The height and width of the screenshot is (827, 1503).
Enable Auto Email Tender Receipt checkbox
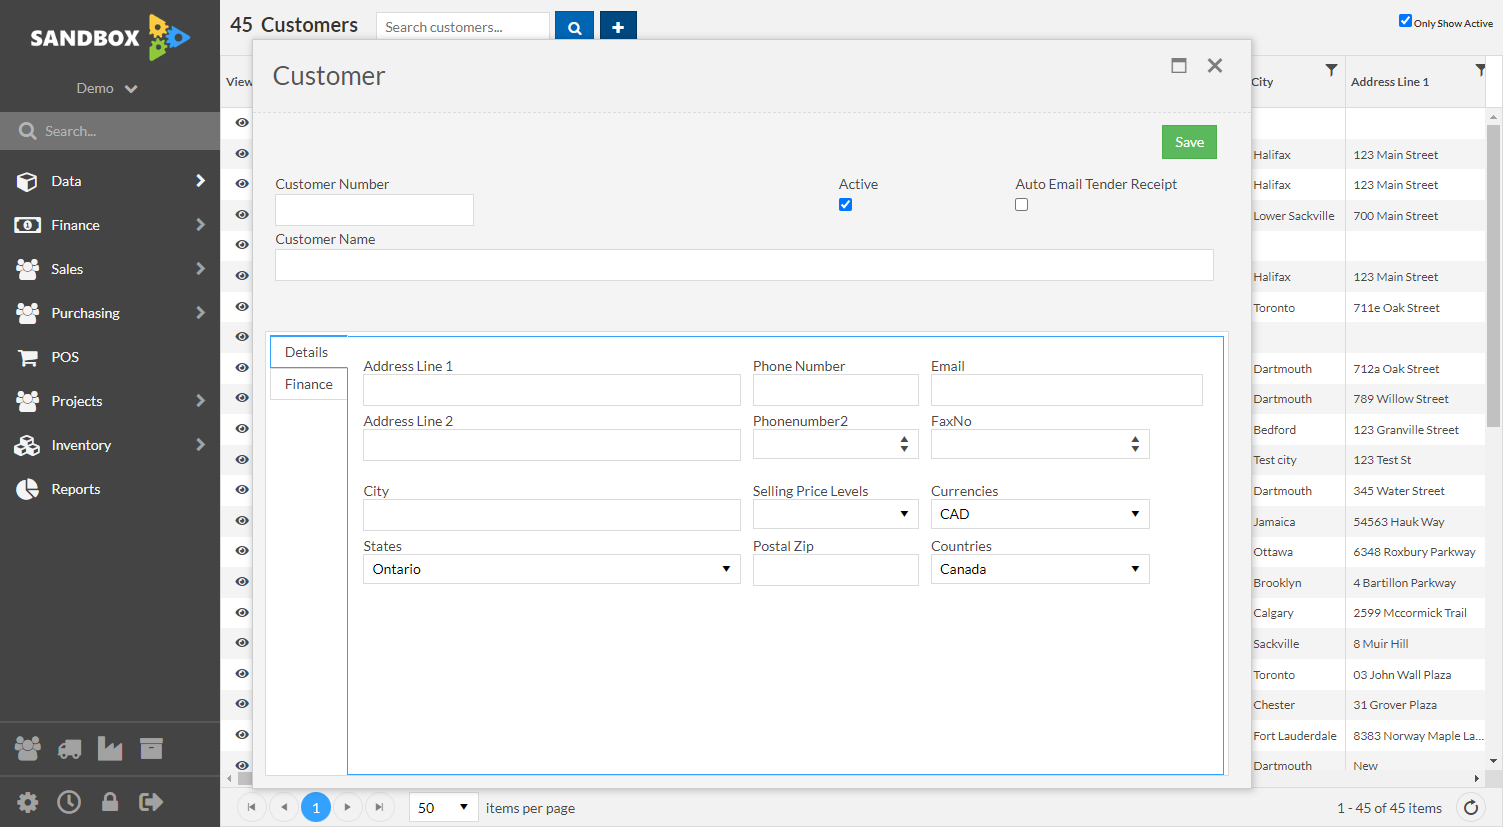click(1021, 204)
